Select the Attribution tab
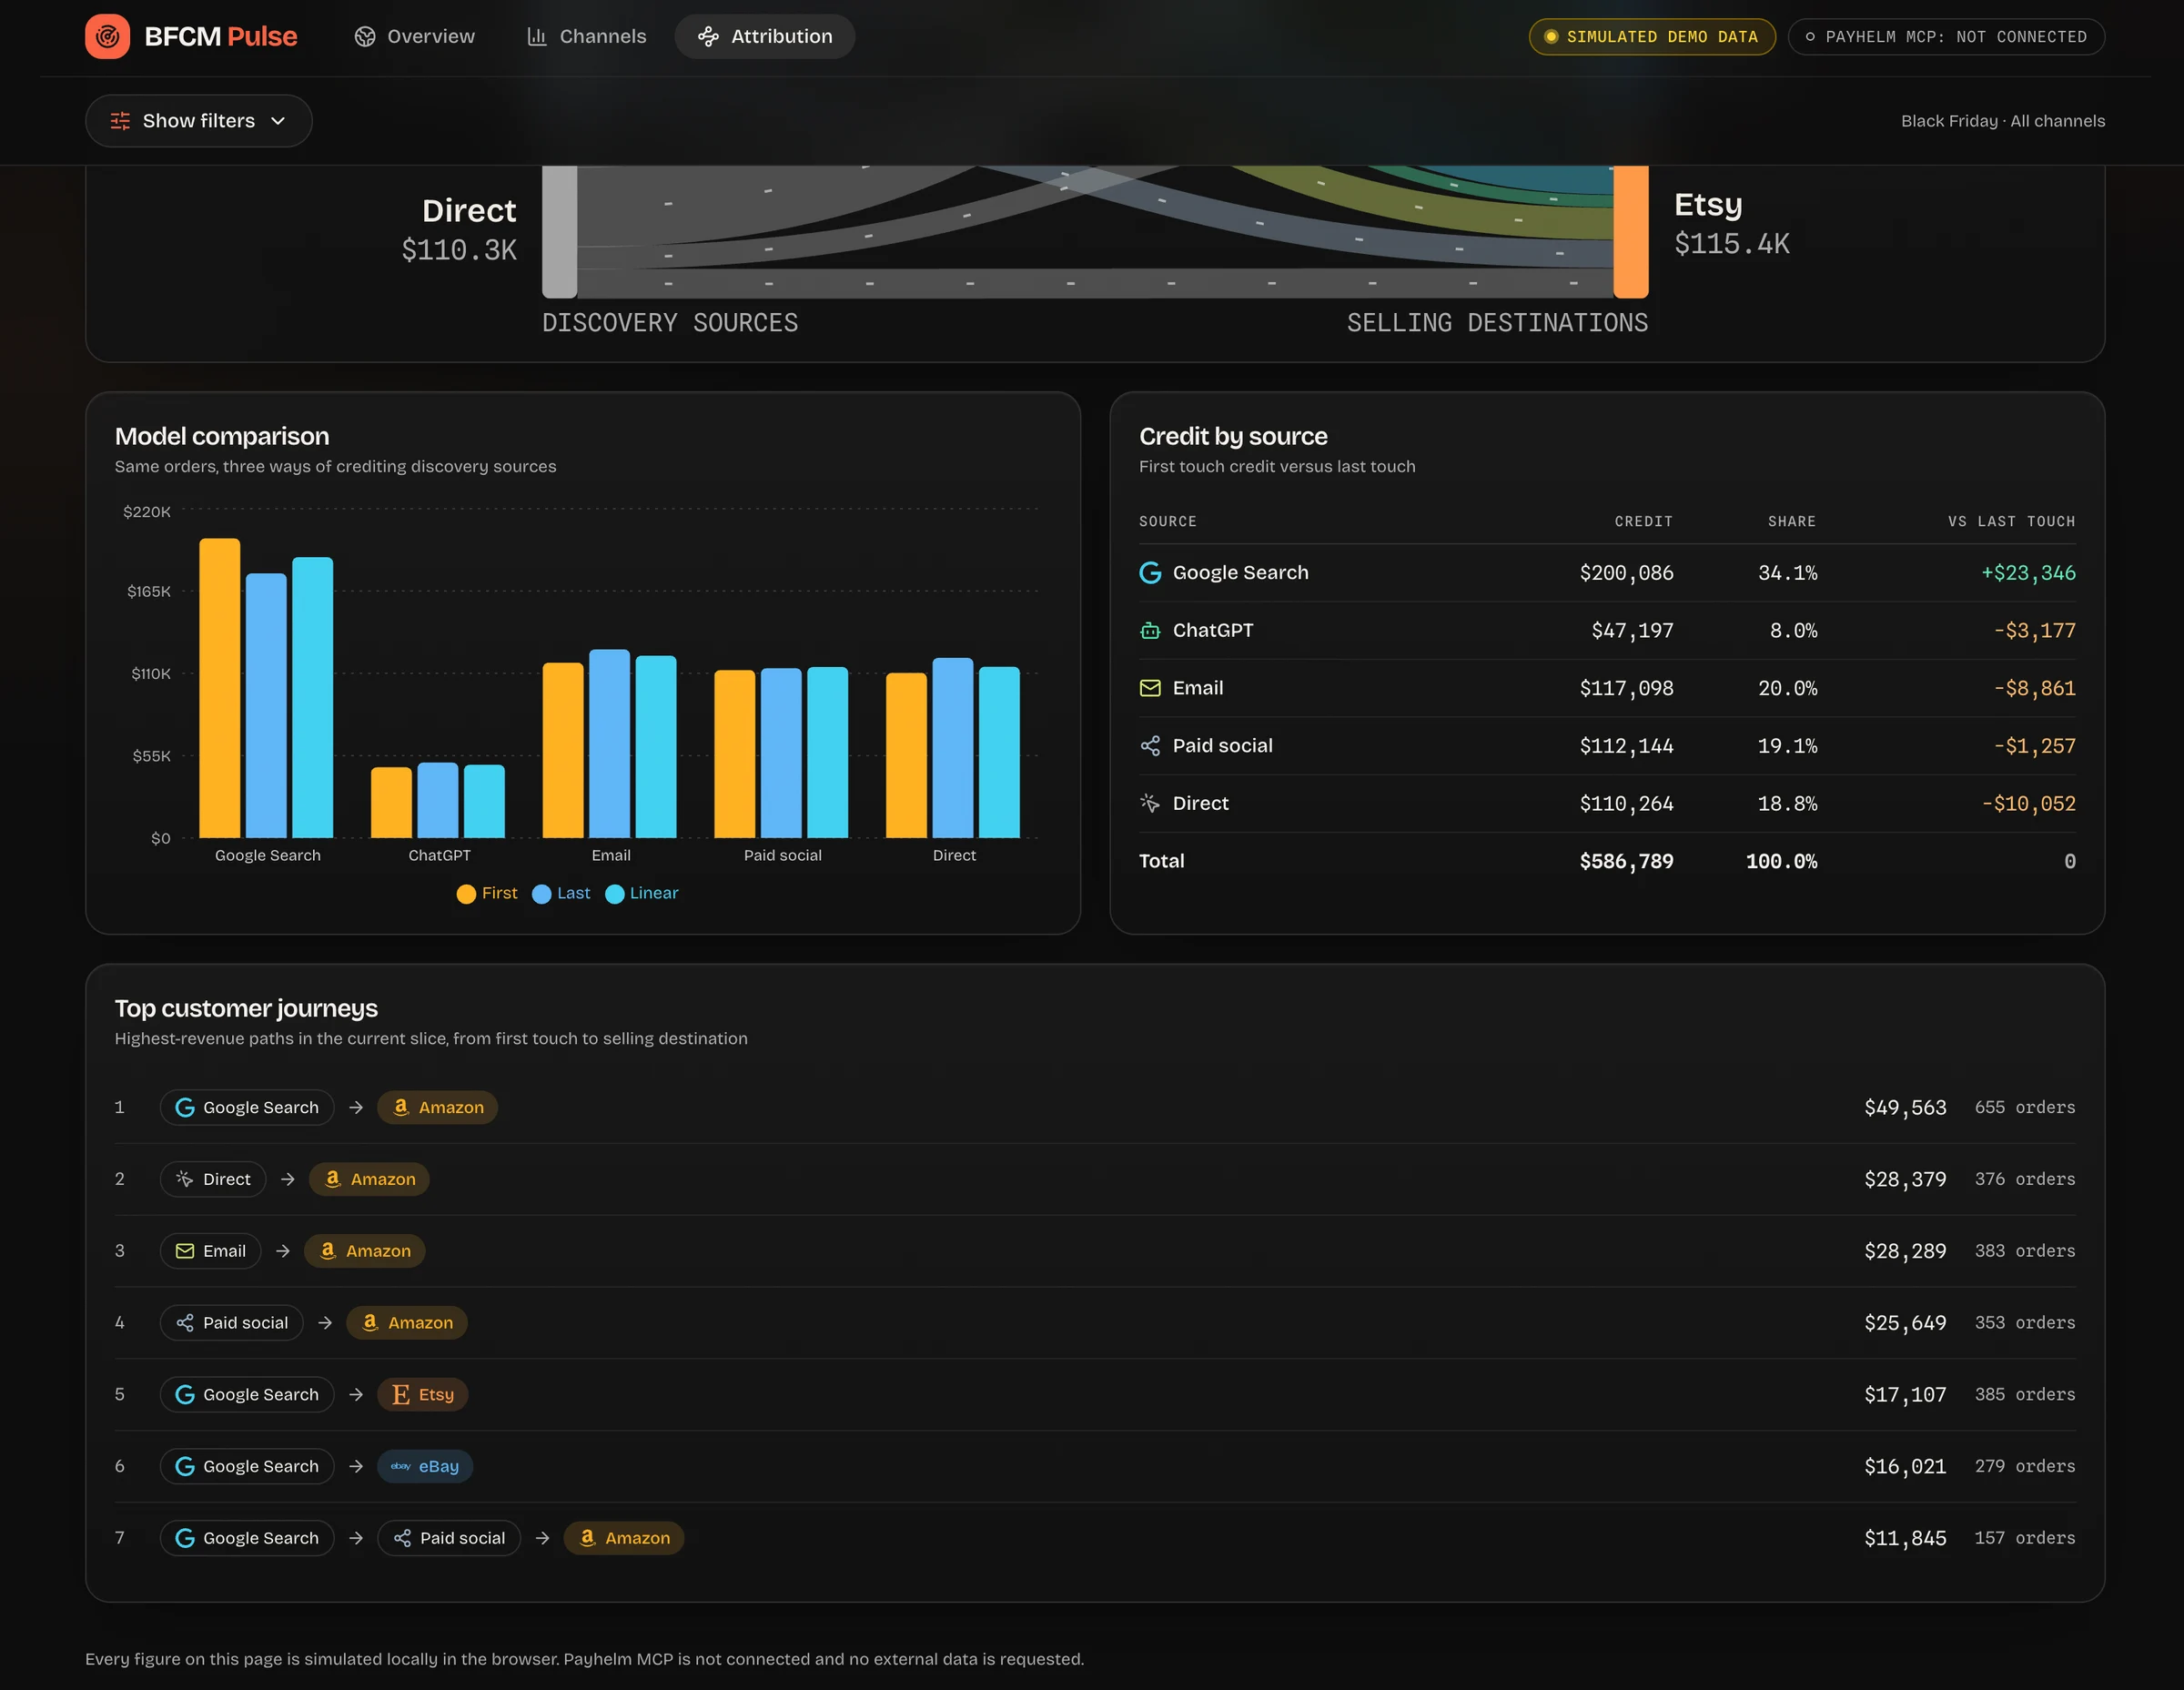Screen dimensions: 2184x1690 765,36
